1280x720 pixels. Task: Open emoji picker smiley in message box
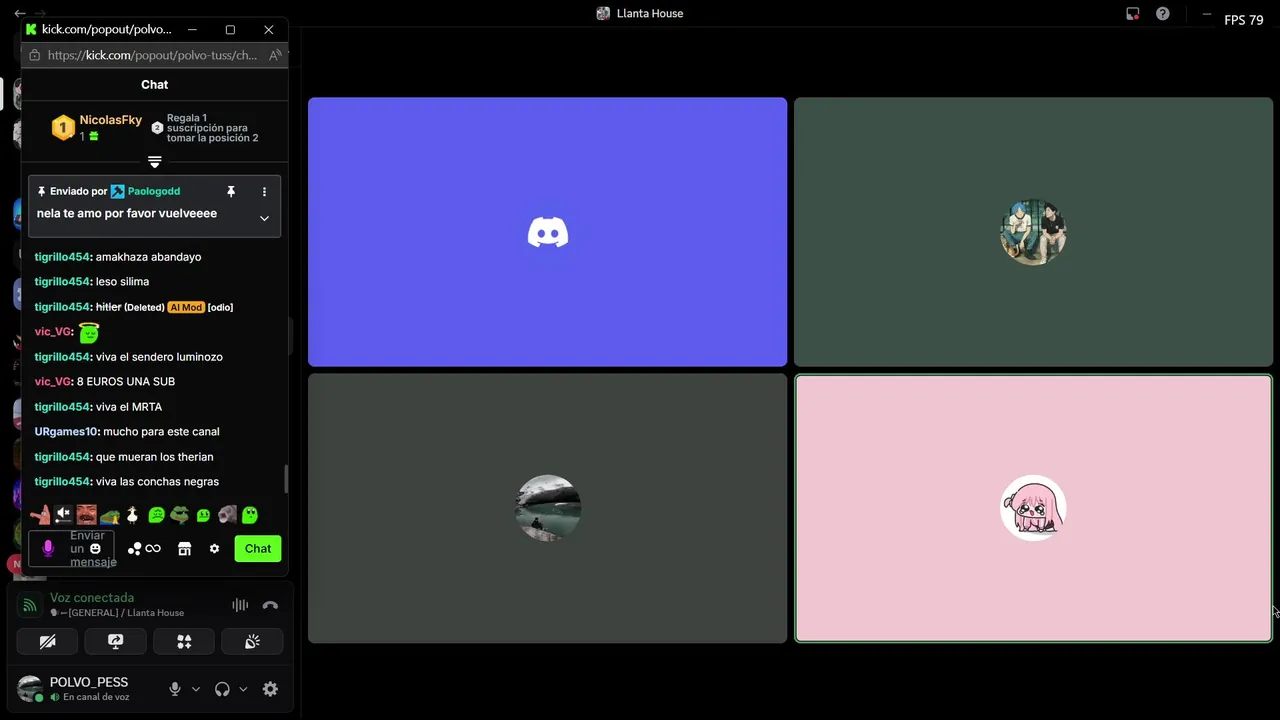(x=96, y=549)
